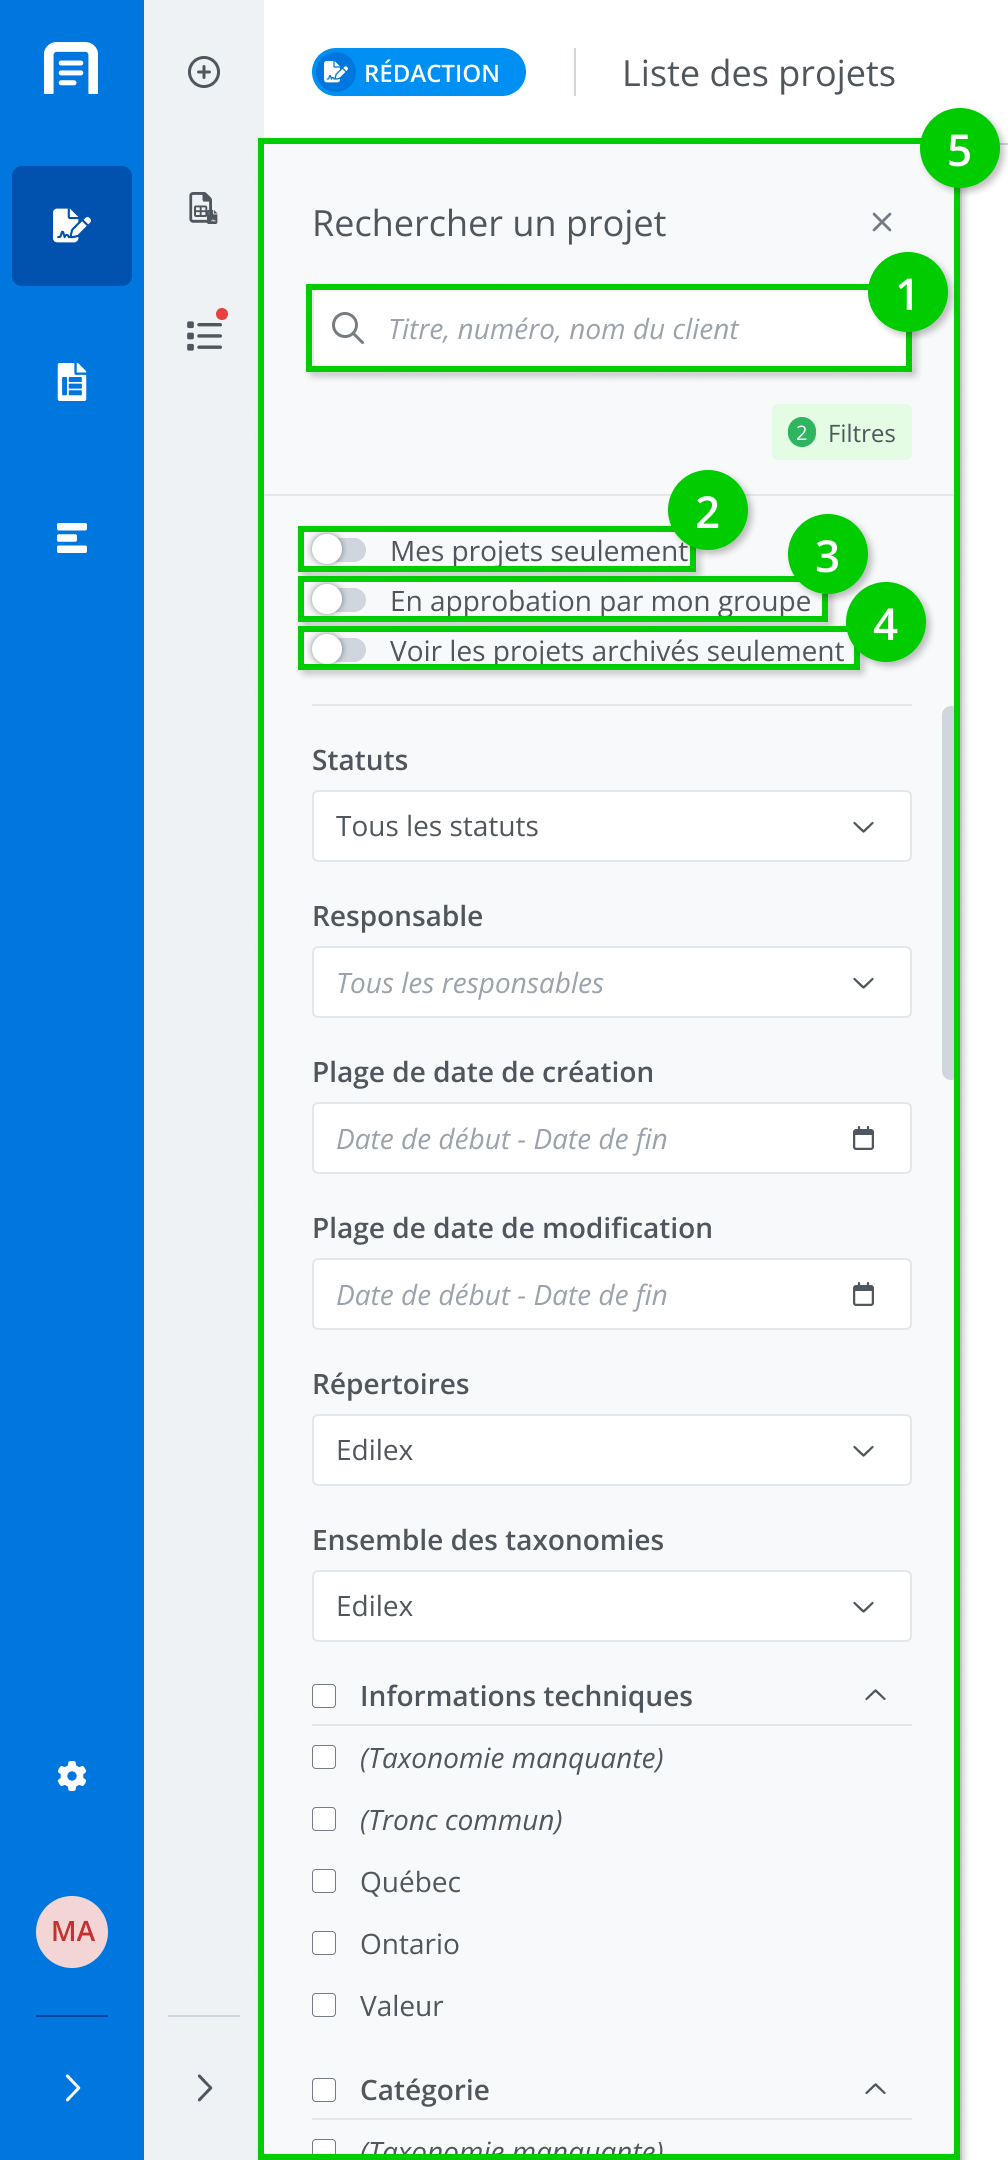Close the Rechercher un projet panel
Image resolution: width=1008 pixels, height=2160 pixels.
[881, 222]
